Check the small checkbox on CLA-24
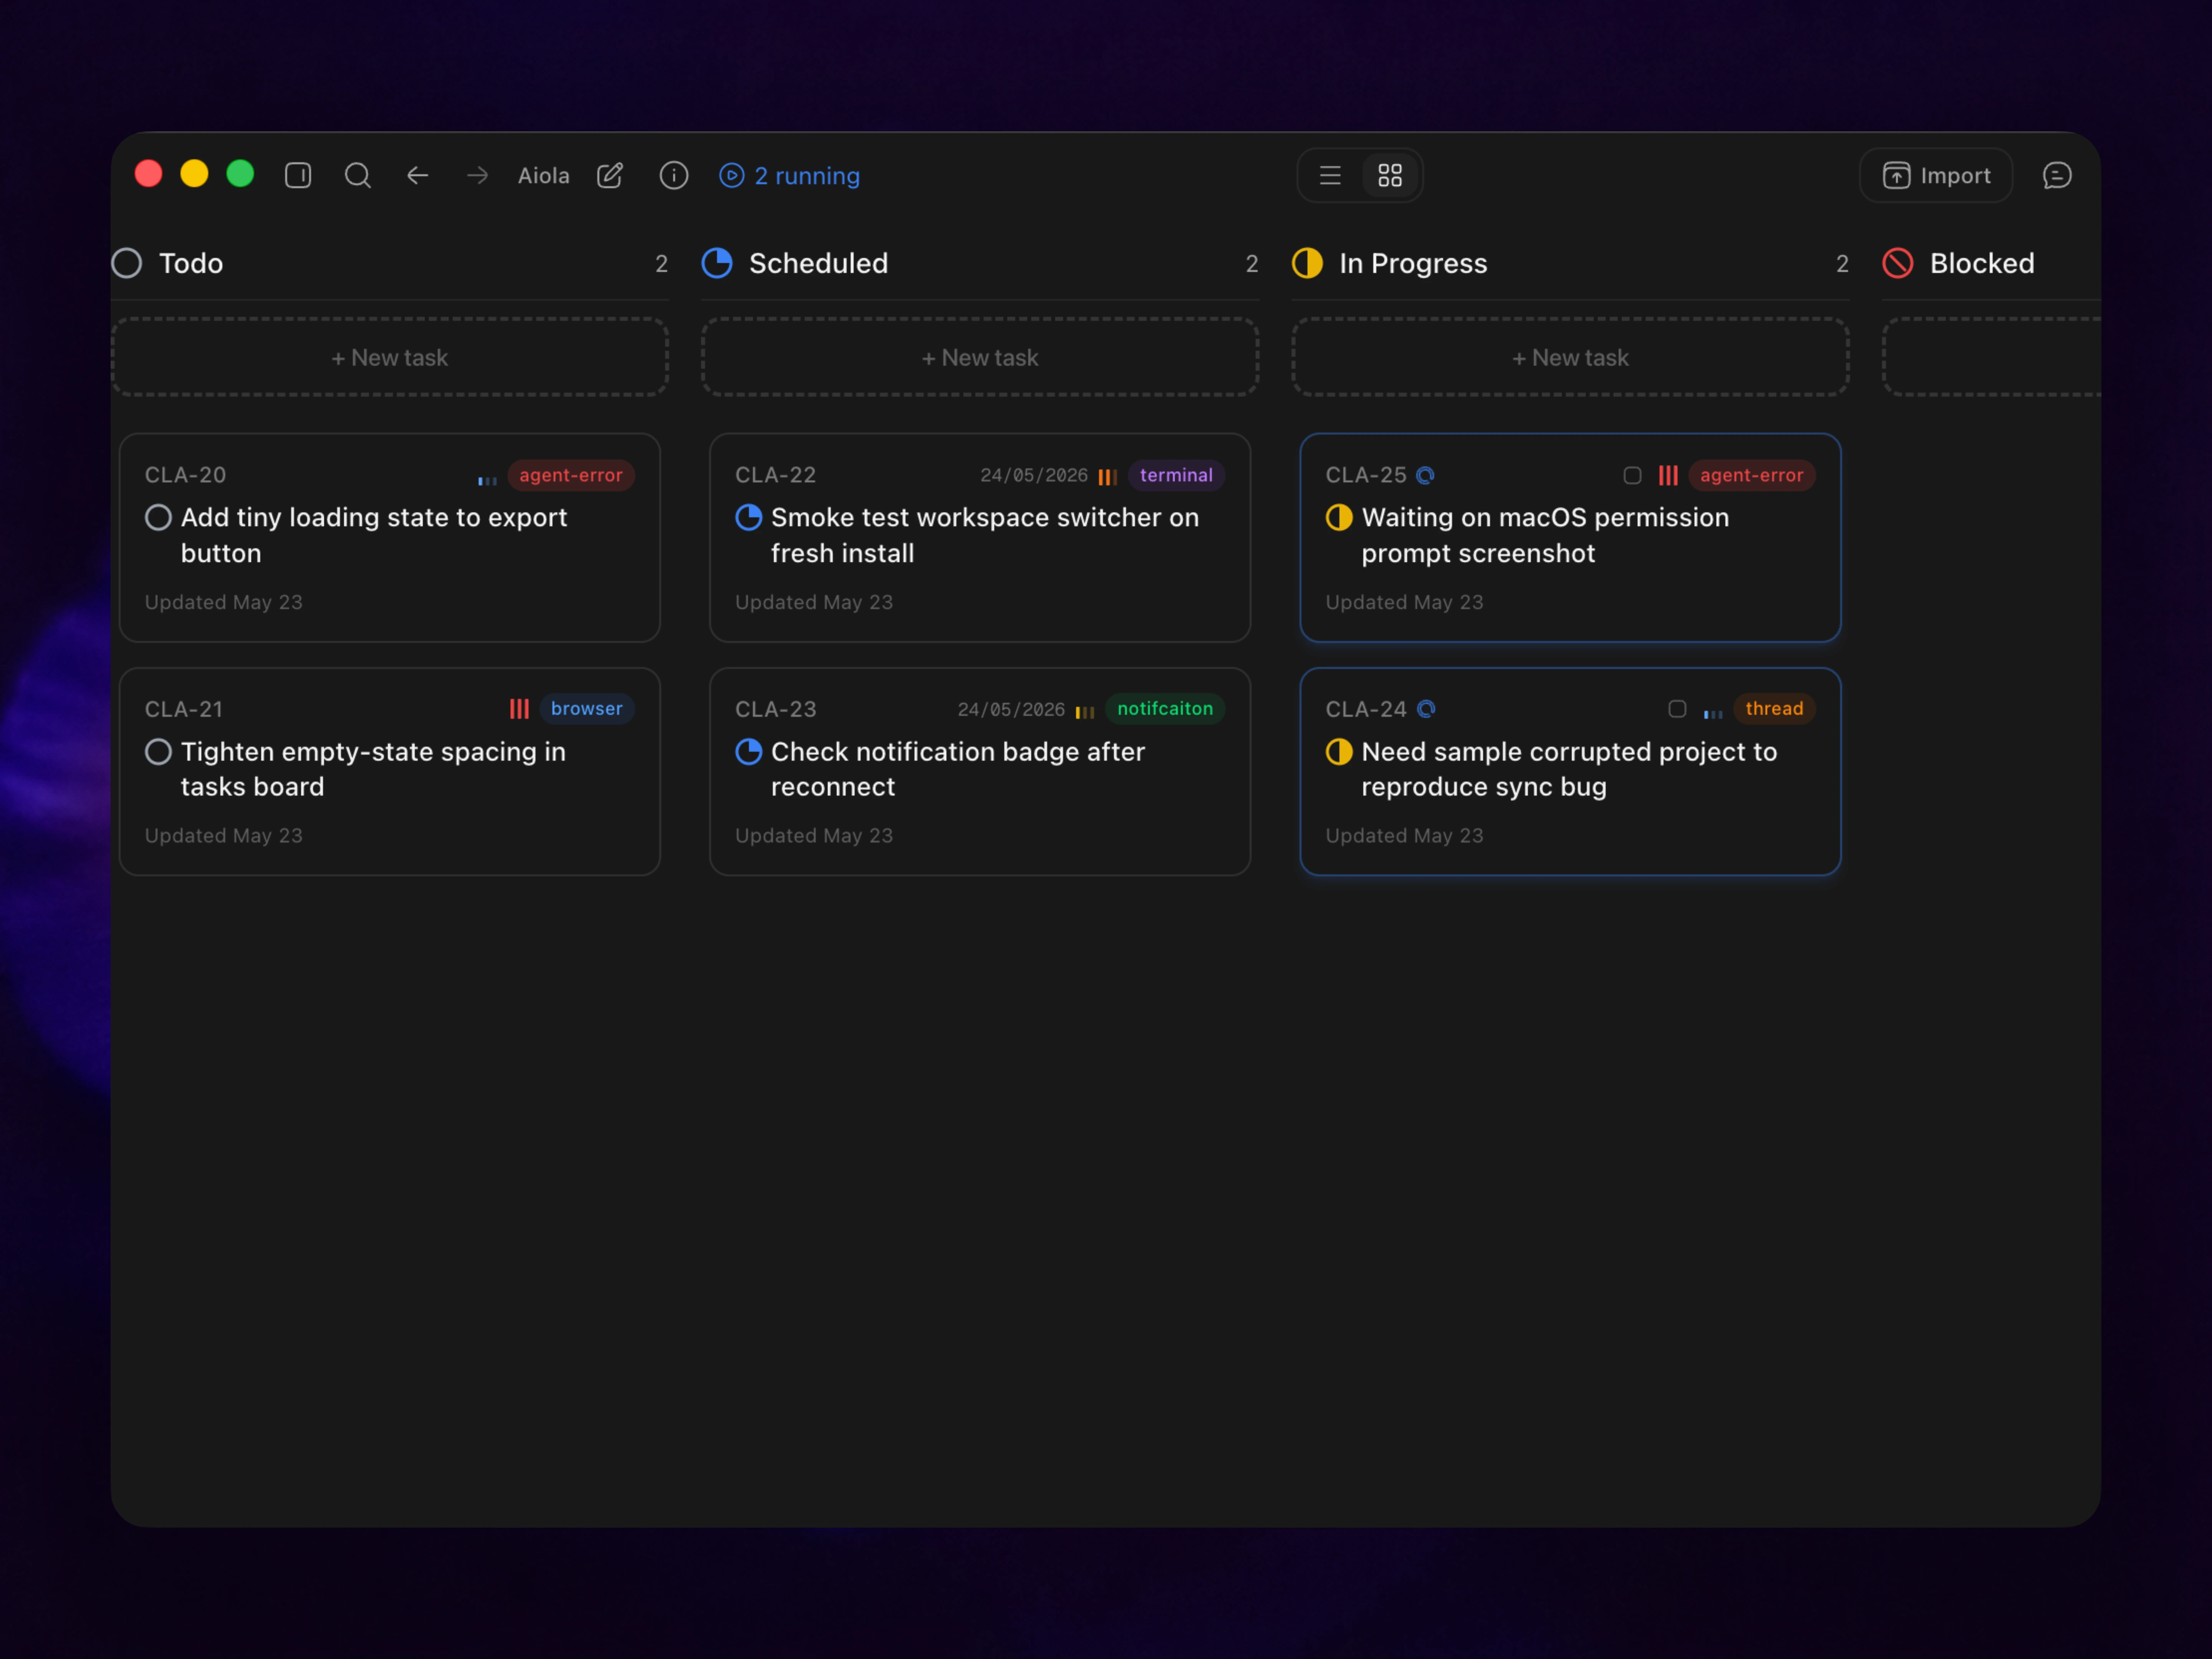The height and width of the screenshot is (1659, 2212). click(x=1677, y=709)
